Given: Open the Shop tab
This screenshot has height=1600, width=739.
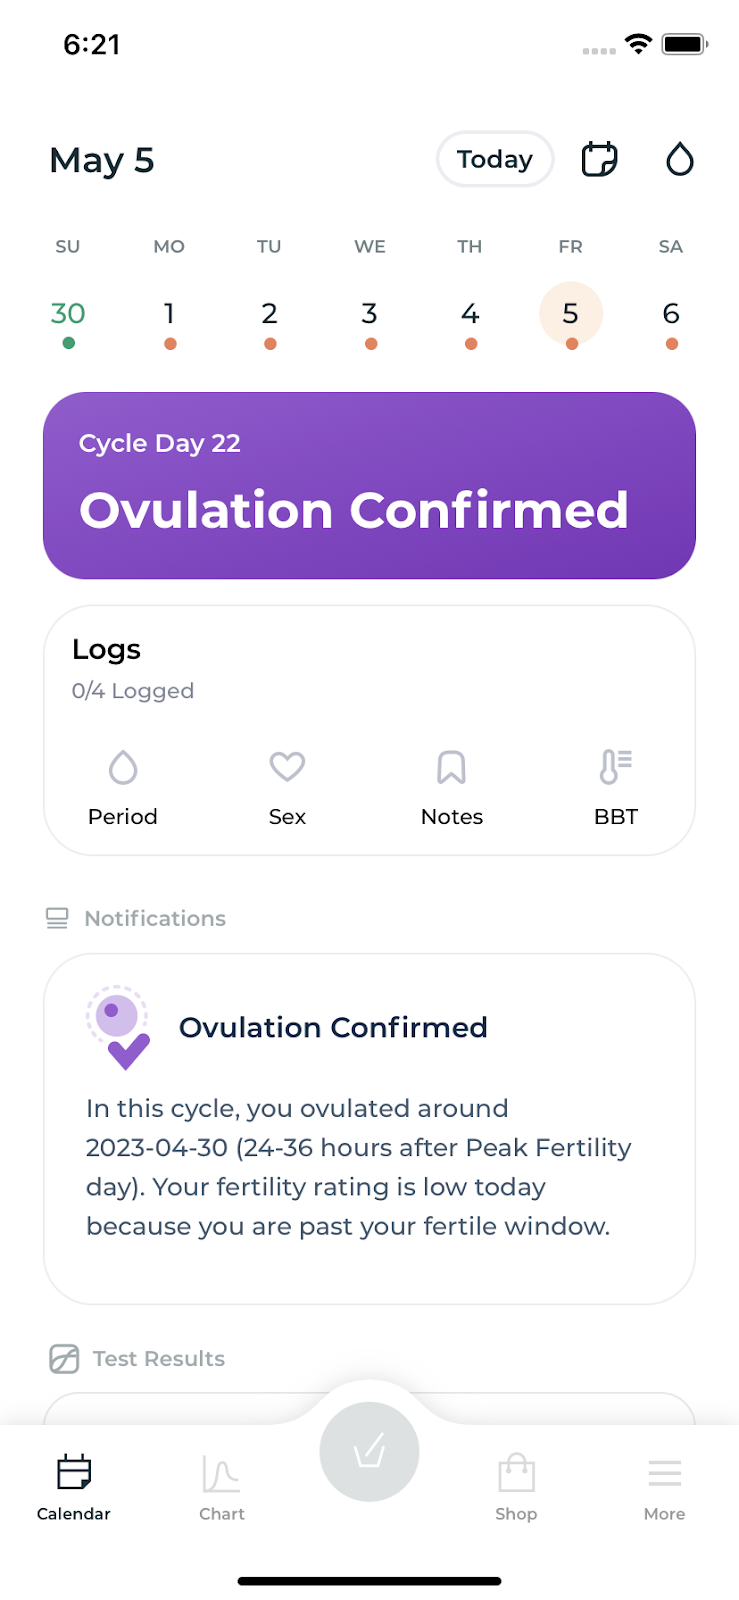Looking at the screenshot, I should tap(516, 1487).
